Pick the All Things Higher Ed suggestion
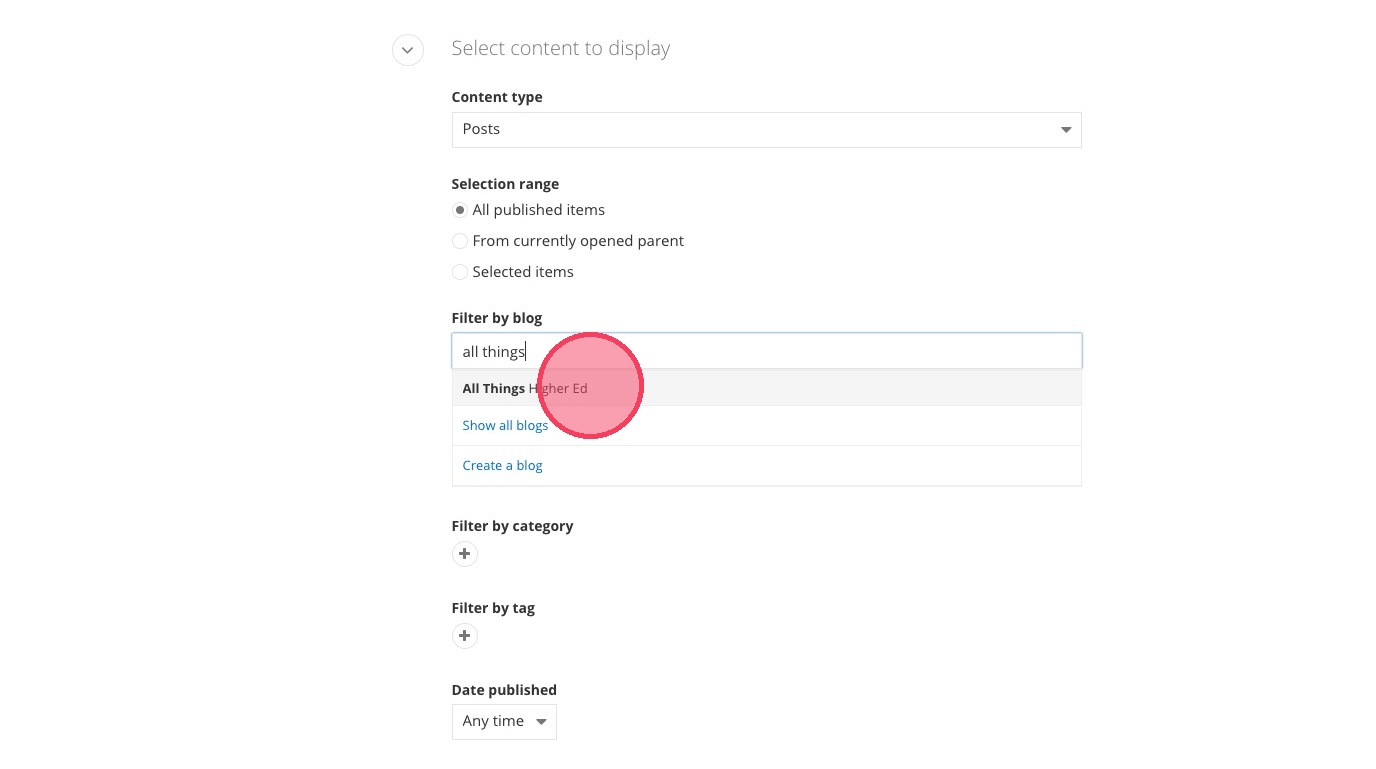This screenshot has height=769, width=1376. click(525, 388)
